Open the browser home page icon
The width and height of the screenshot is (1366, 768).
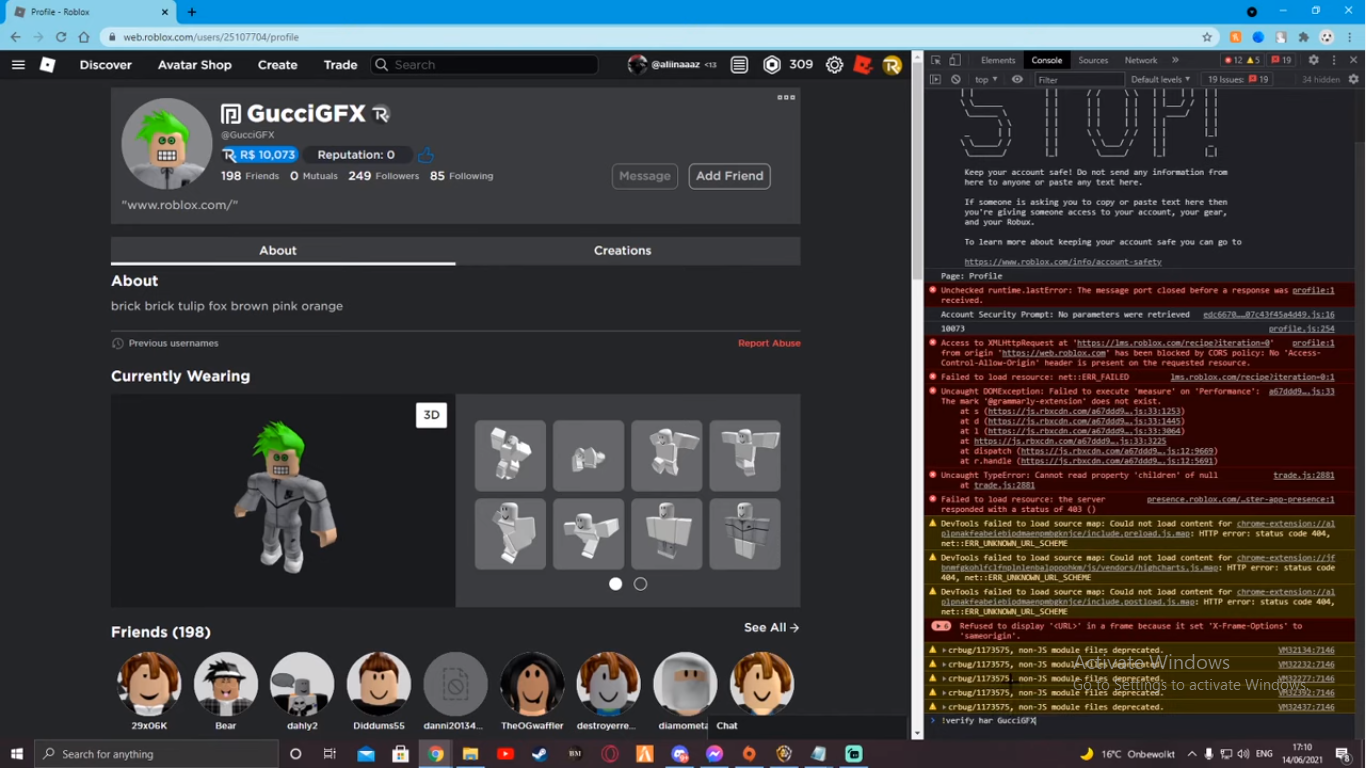[x=84, y=37]
